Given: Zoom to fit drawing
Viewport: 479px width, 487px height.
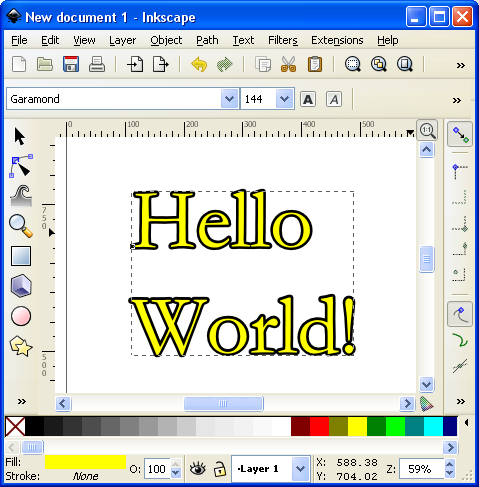Looking at the screenshot, I should [379, 64].
